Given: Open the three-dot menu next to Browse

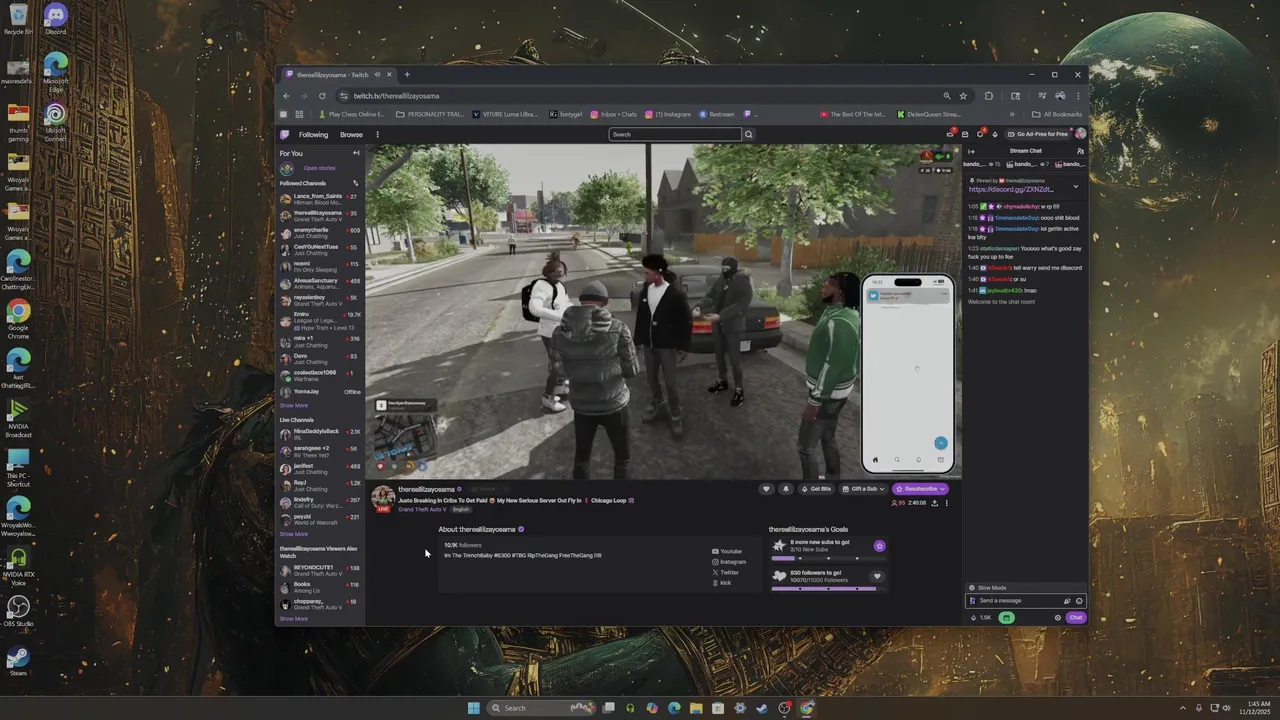Looking at the screenshot, I should click(377, 134).
